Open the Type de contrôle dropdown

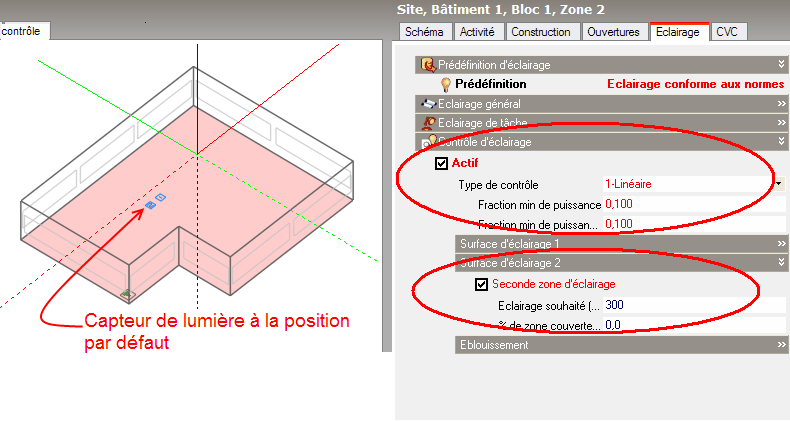(x=778, y=184)
